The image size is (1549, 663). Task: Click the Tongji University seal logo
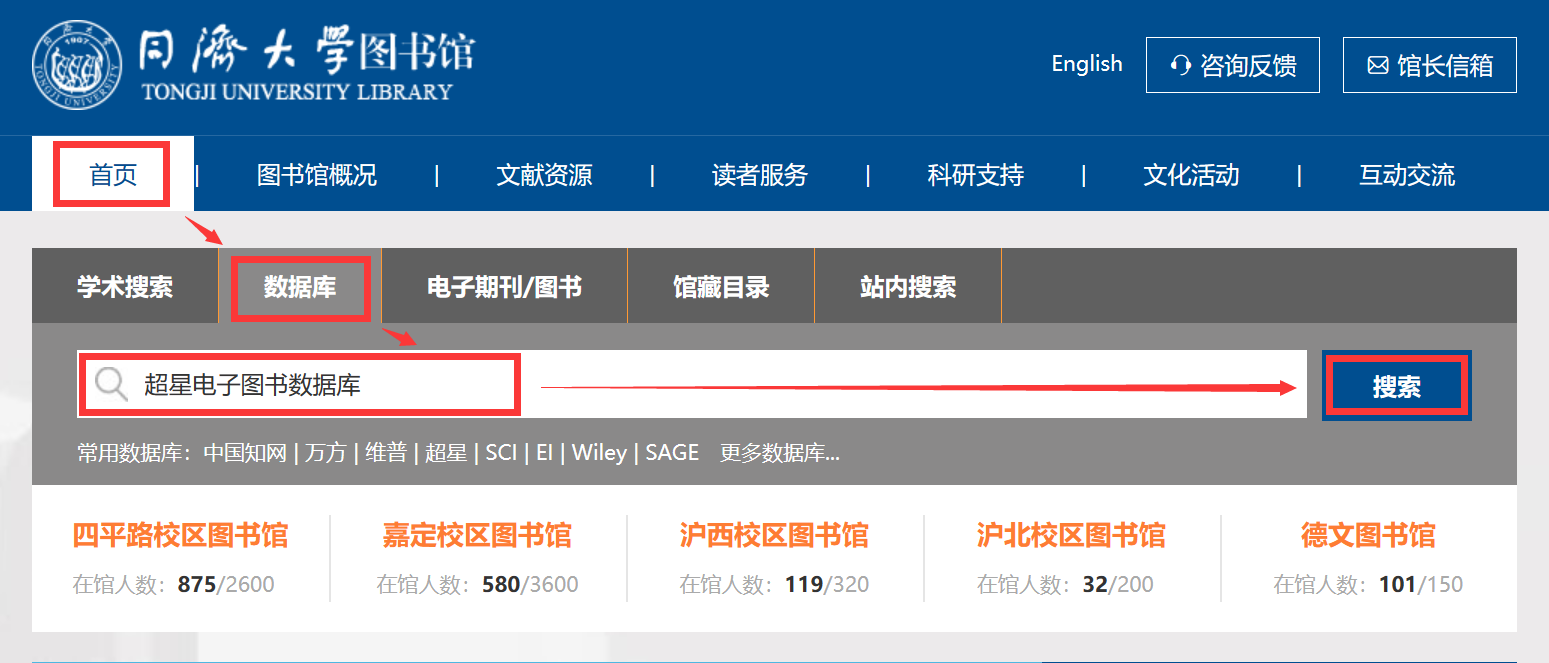[77, 67]
